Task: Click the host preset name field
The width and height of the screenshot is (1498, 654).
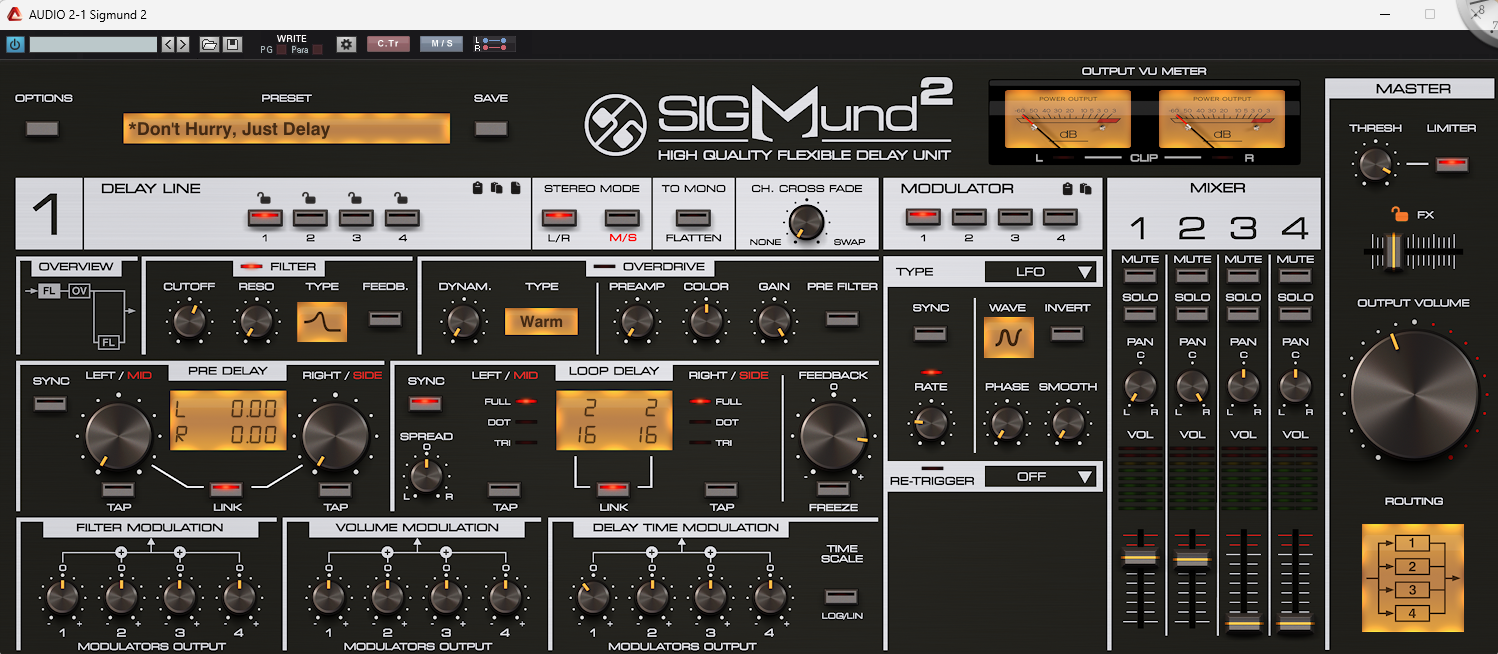Action: coord(93,44)
